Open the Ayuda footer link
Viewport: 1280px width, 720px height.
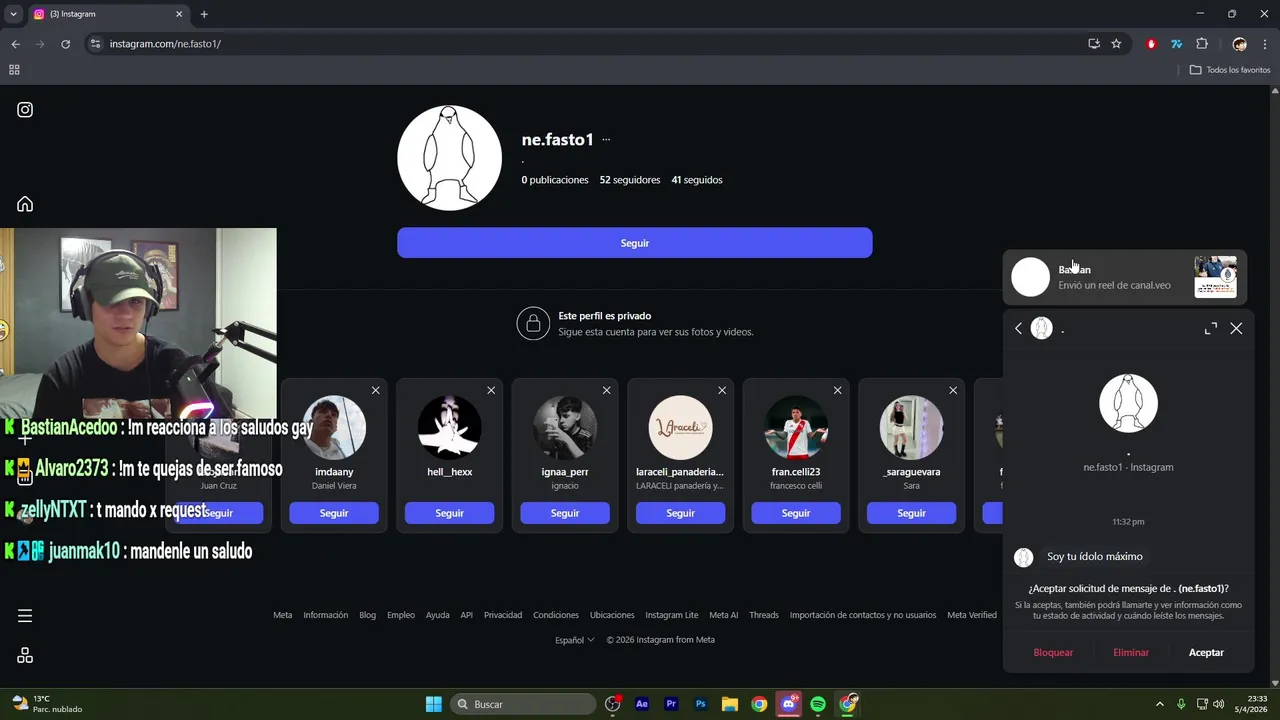pyautogui.click(x=438, y=615)
